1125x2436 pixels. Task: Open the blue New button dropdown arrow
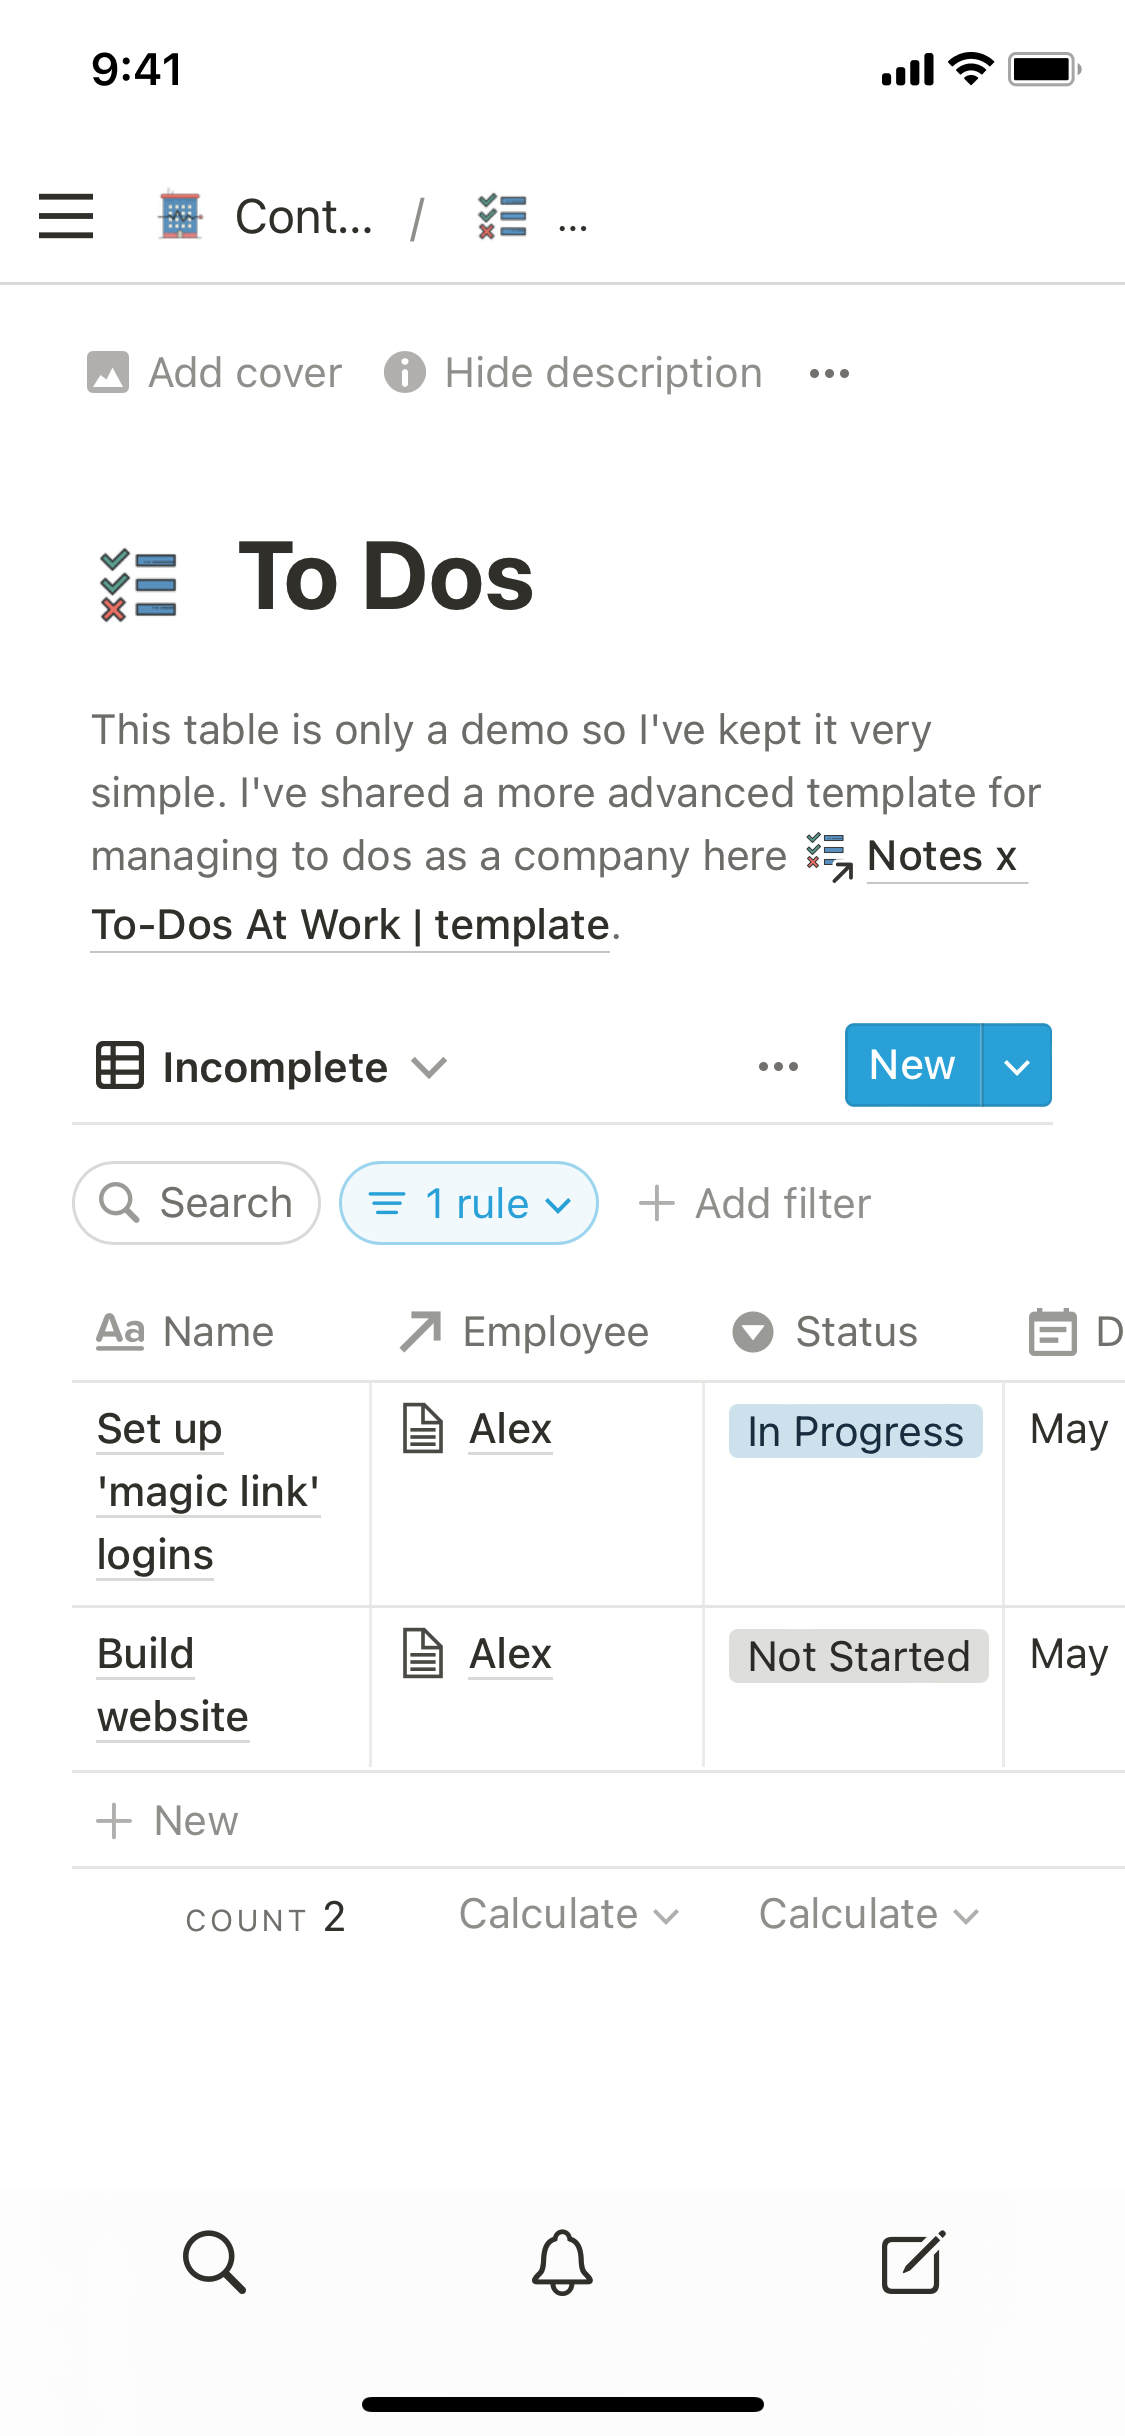coord(1016,1066)
